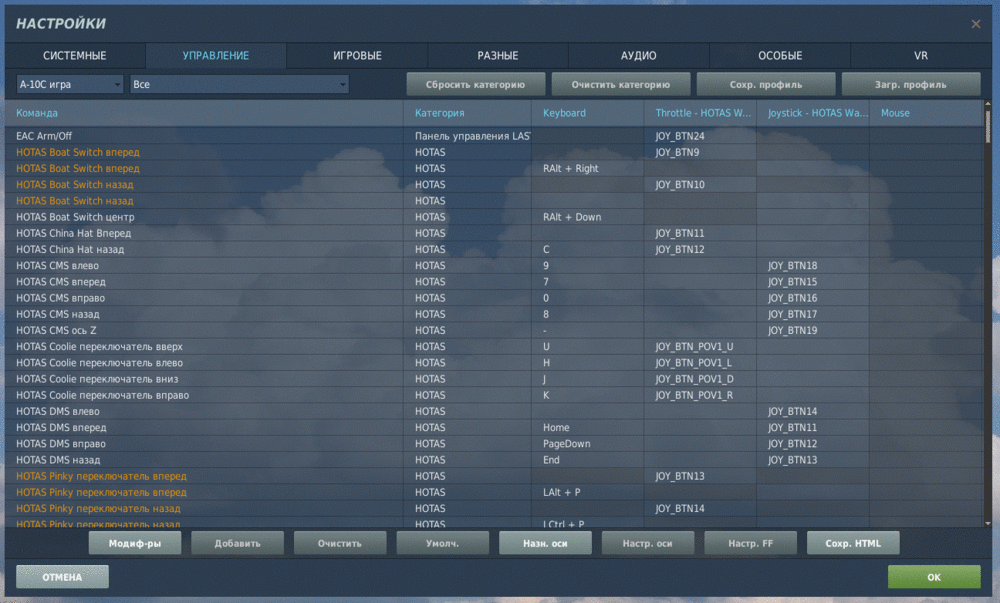Click the RAlt + Down keyboard binding cell

click(x=588, y=217)
